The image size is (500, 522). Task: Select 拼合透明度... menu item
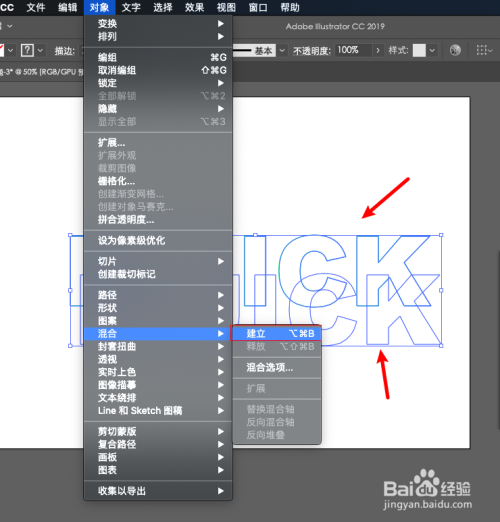click(x=158, y=220)
